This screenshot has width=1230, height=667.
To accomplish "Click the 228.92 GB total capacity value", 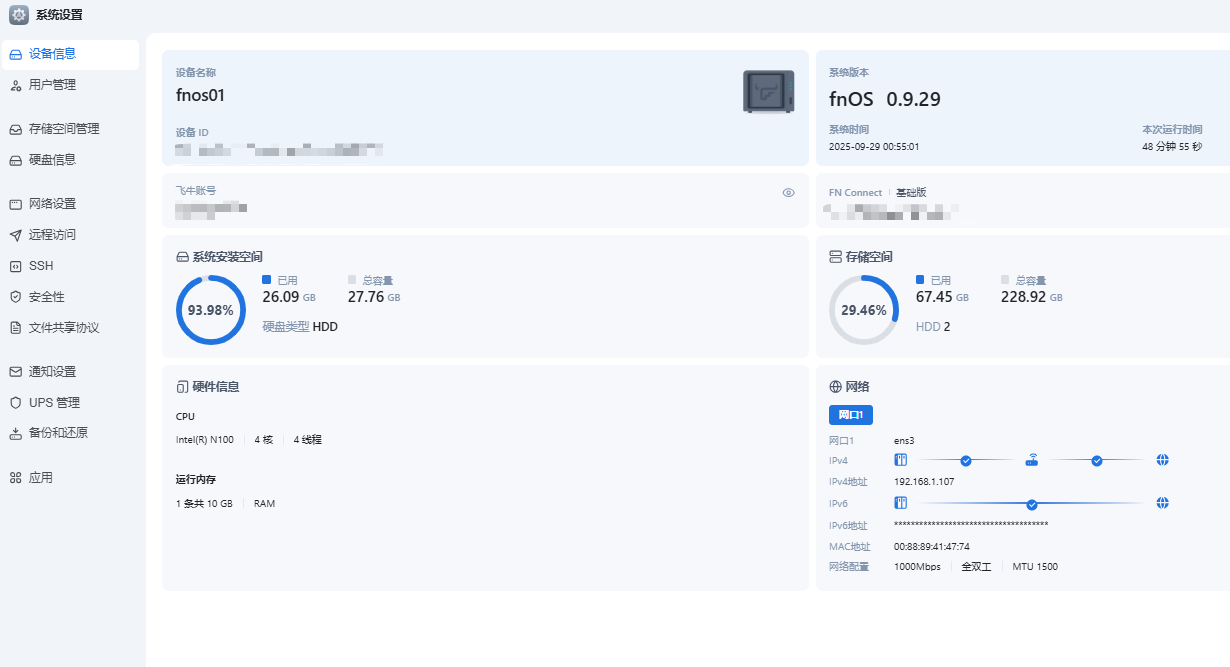I will click(x=1032, y=297).
